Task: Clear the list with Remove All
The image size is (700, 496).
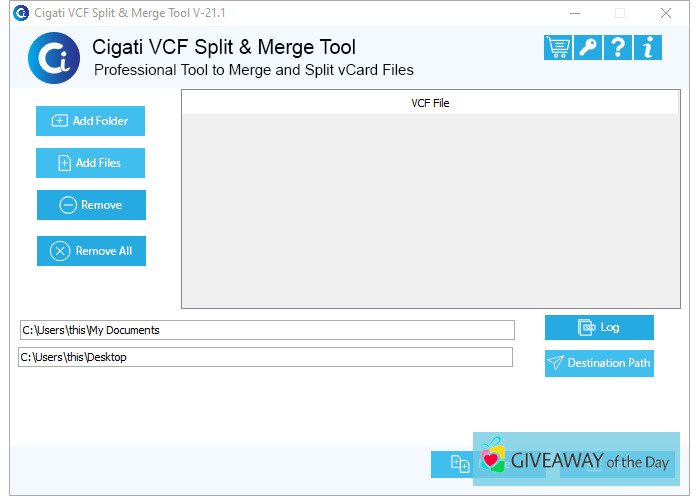Action: pos(91,251)
